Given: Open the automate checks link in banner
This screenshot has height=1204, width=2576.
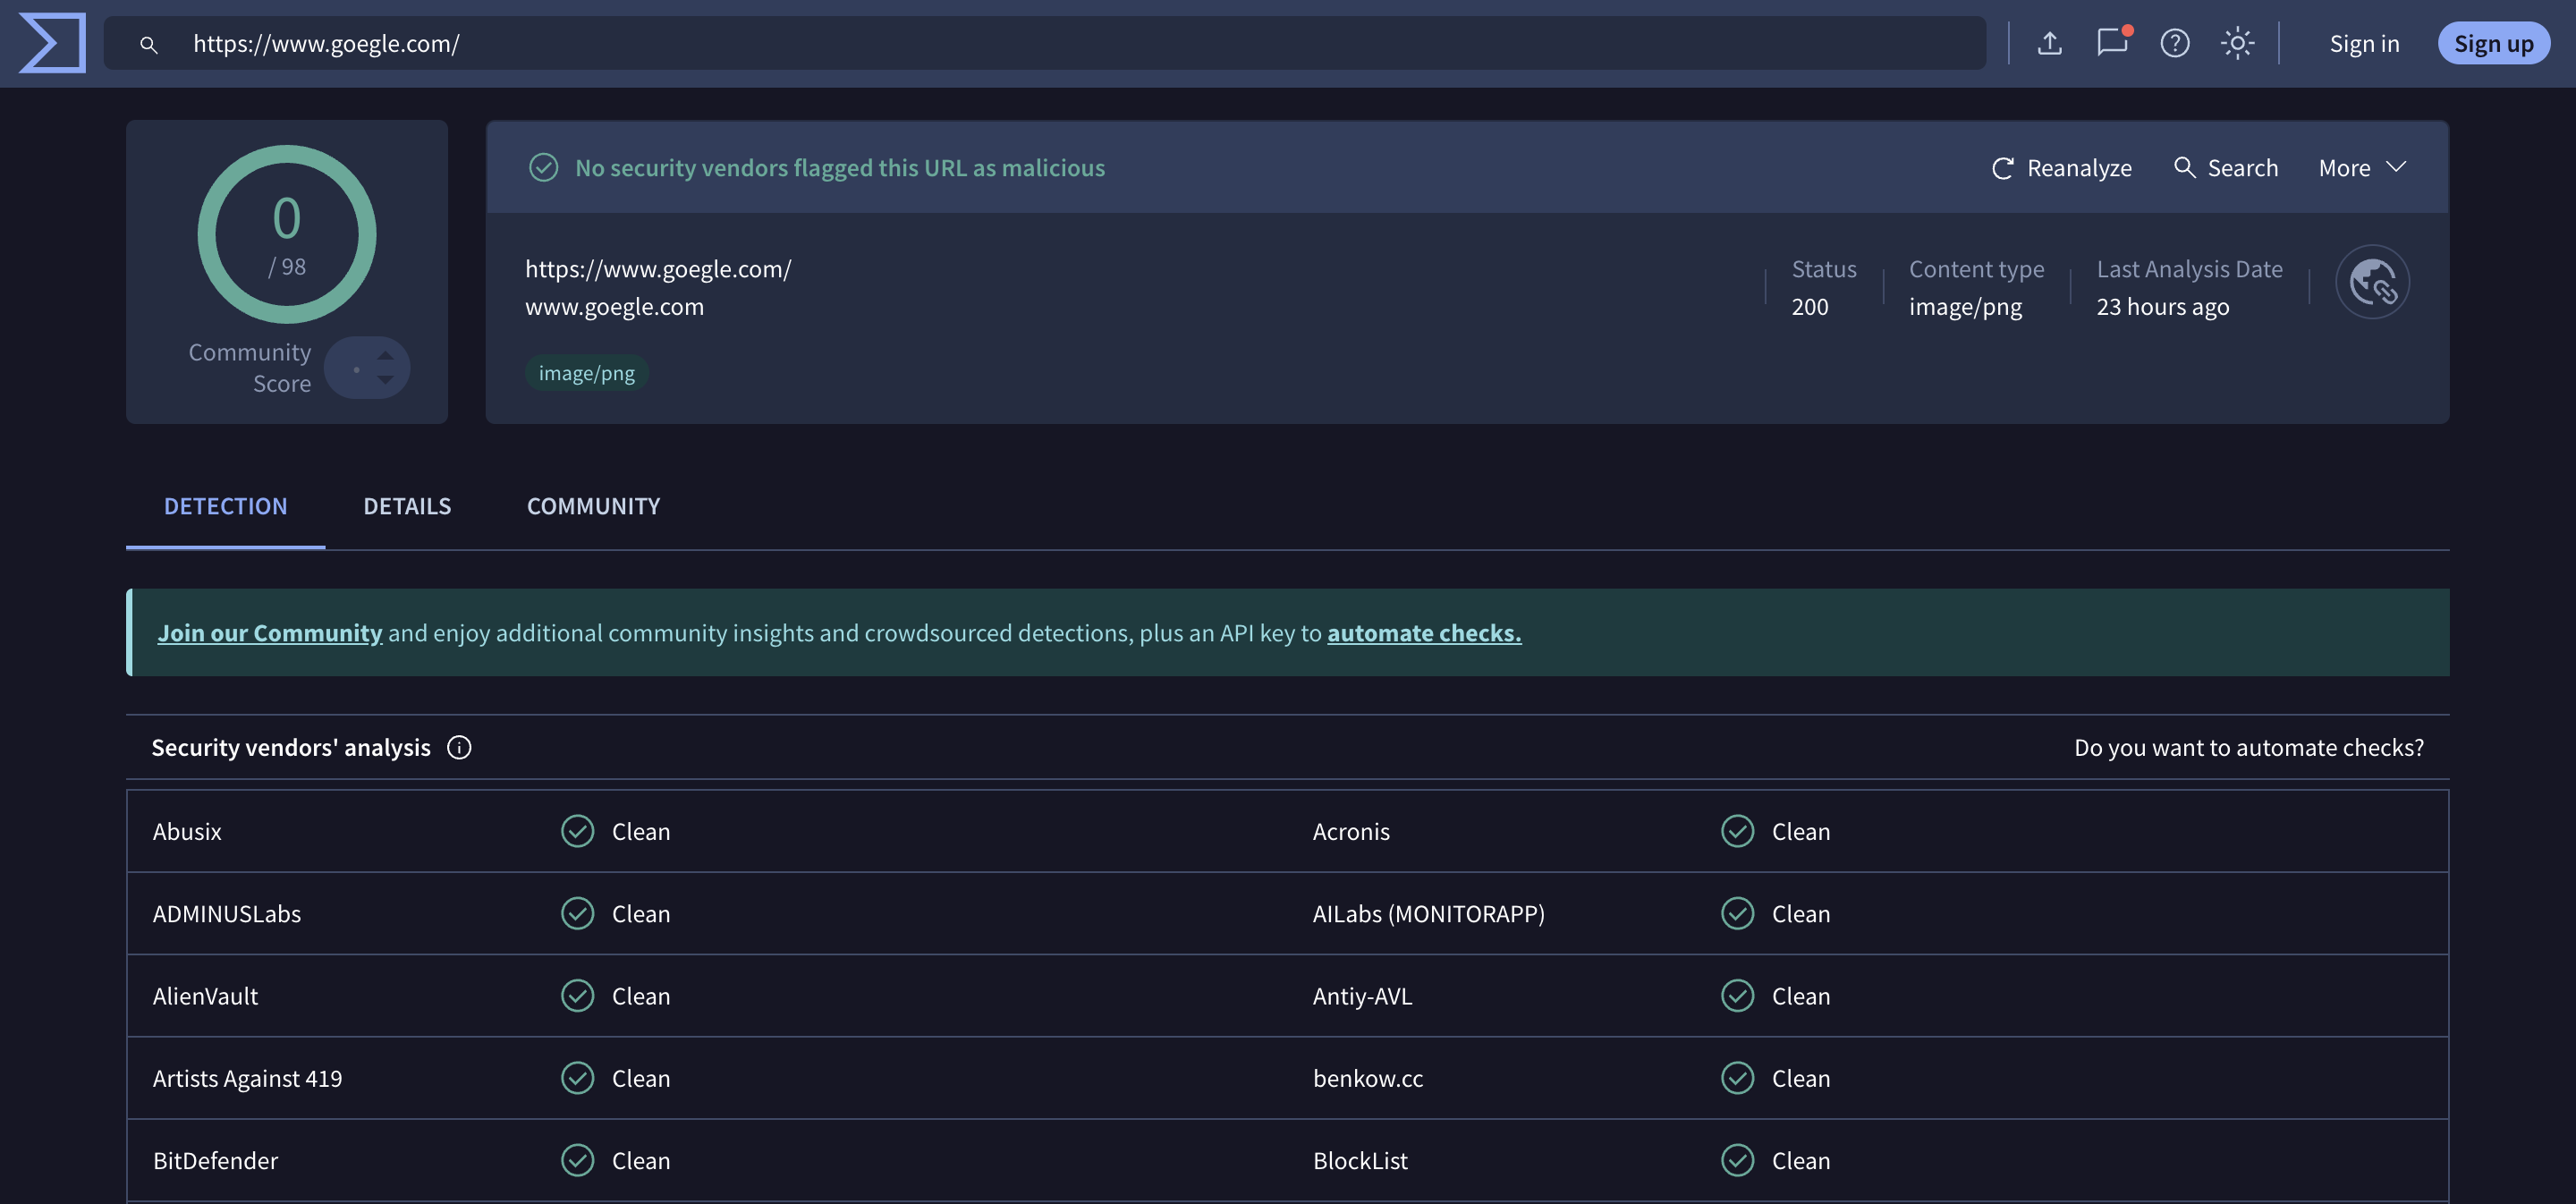Looking at the screenshot, I should pyautogui.click(x=1423, y=633).
